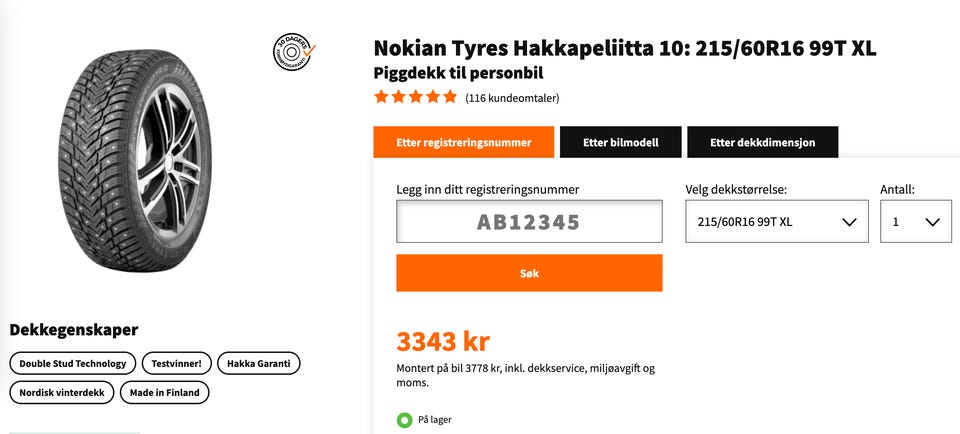Select the Nordisk vinterdekk tag
This screenshot has height=434, width=960.
pyautogui.click(x=62, y=392)
